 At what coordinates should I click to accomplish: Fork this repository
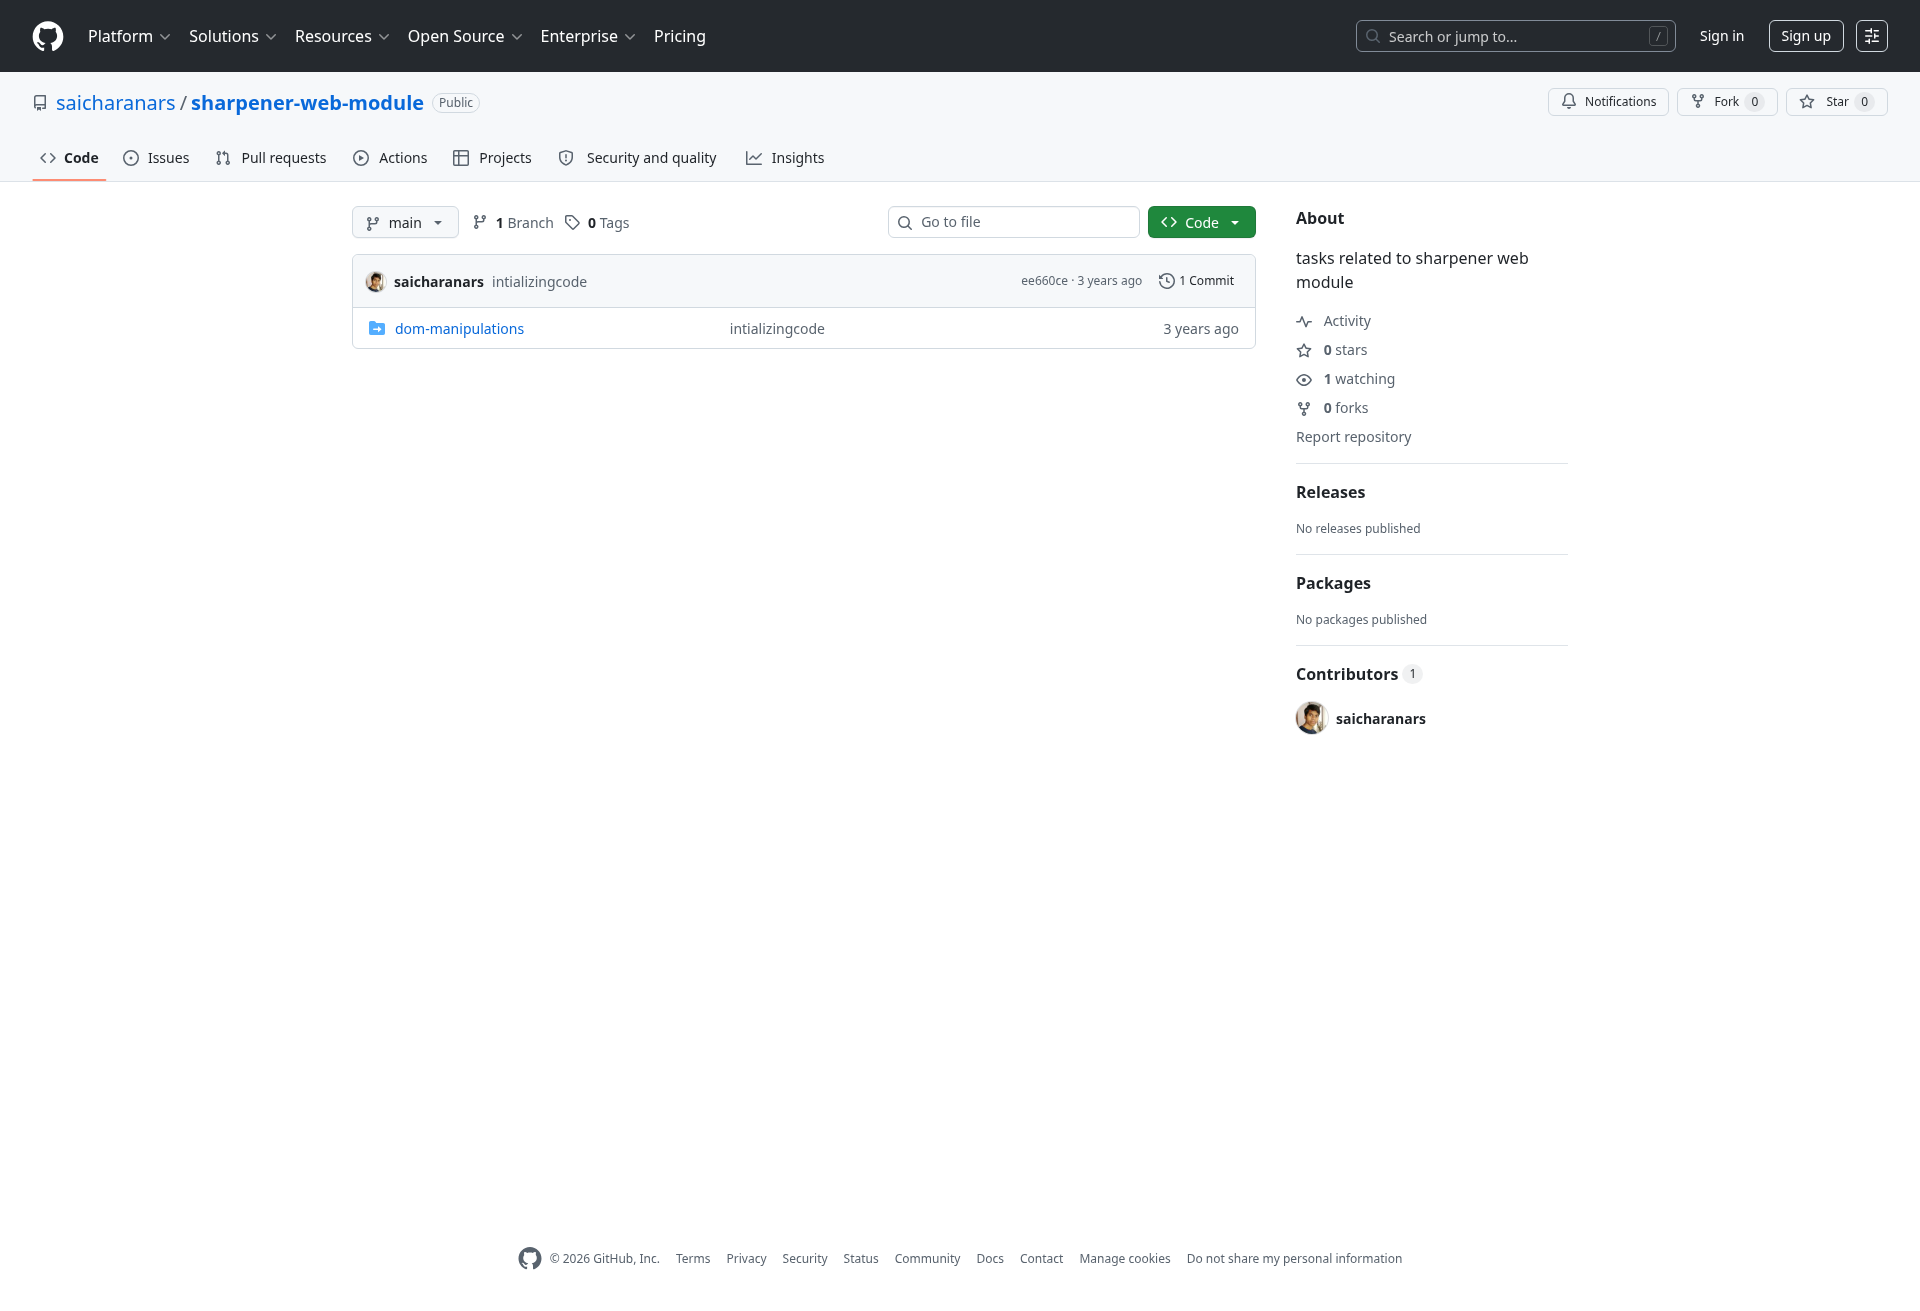coord(1727,102)
